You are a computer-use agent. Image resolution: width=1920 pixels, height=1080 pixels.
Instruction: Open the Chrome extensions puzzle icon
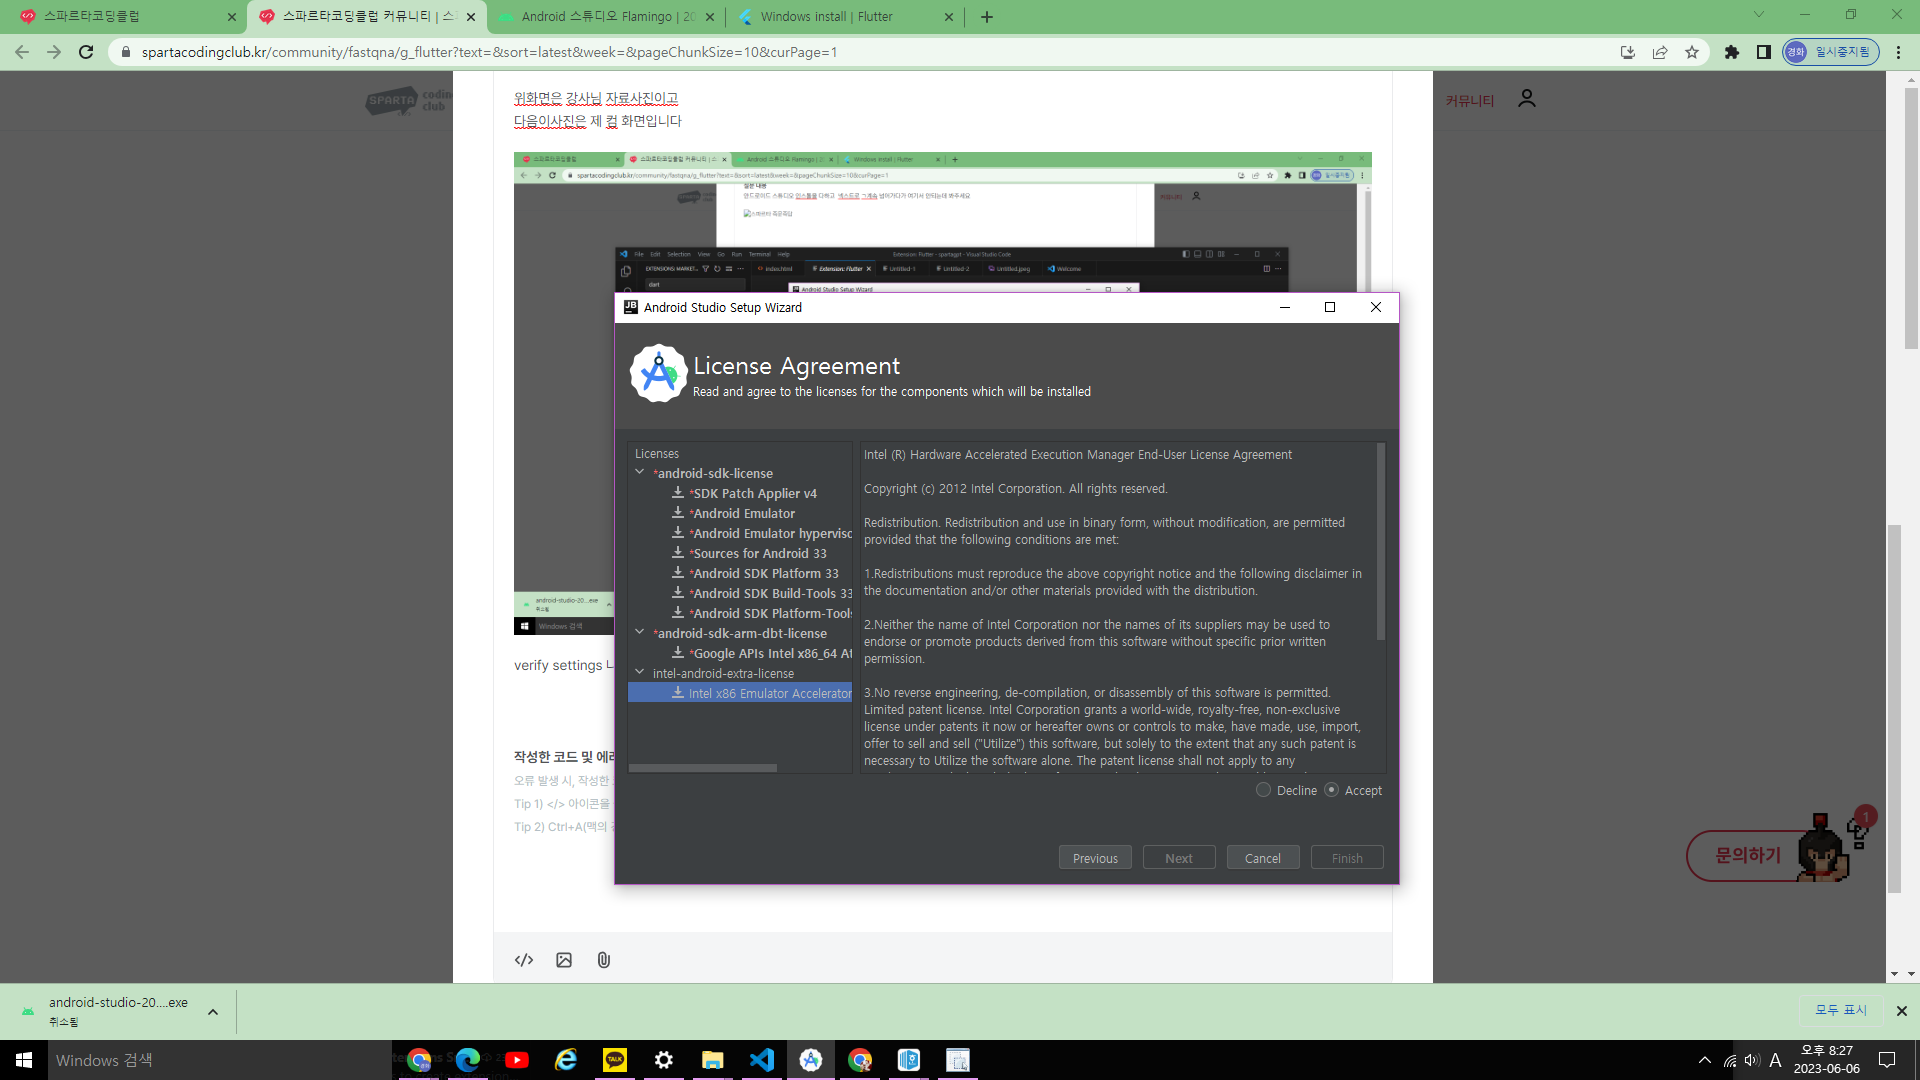click(x=1732, y=52)
